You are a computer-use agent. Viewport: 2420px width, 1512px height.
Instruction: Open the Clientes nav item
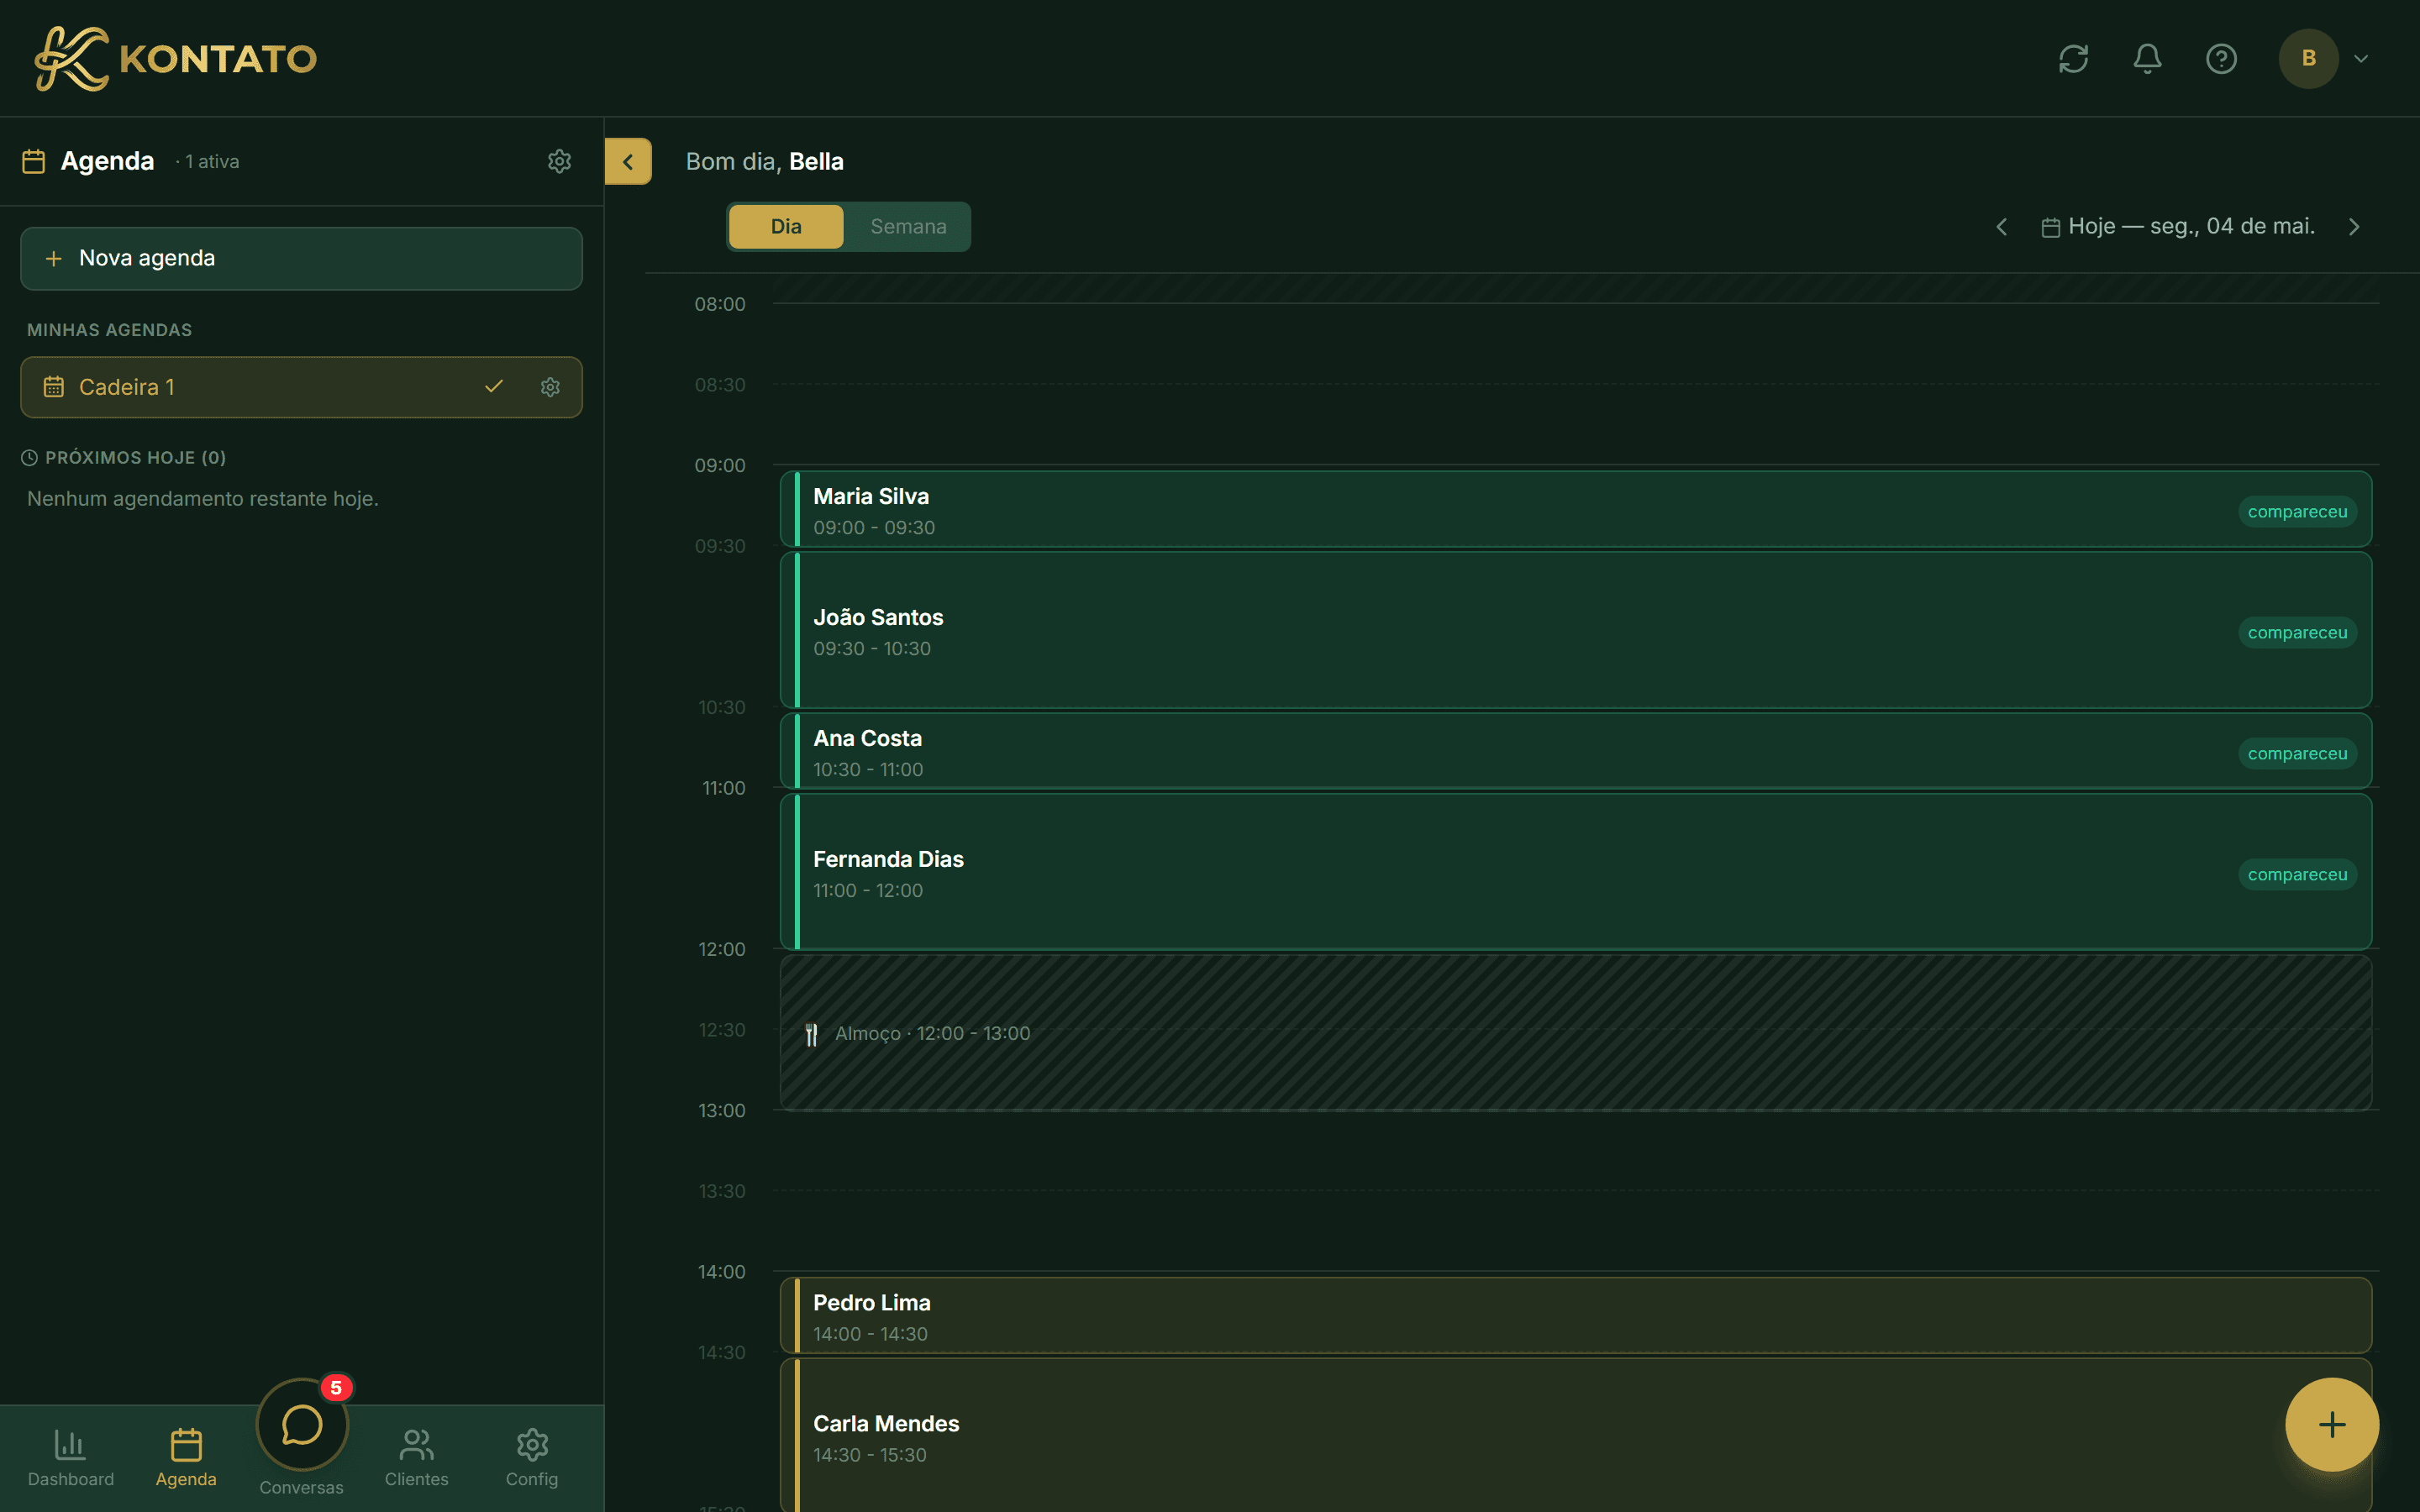pos(417,1458)
